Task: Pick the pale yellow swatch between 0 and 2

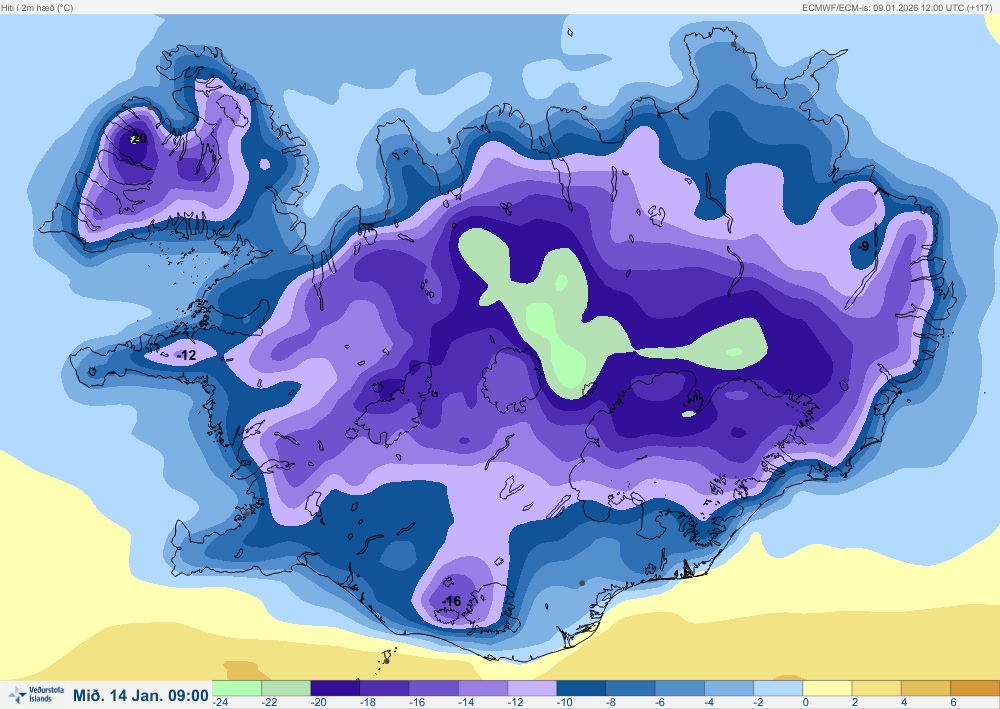Action: 827,688
